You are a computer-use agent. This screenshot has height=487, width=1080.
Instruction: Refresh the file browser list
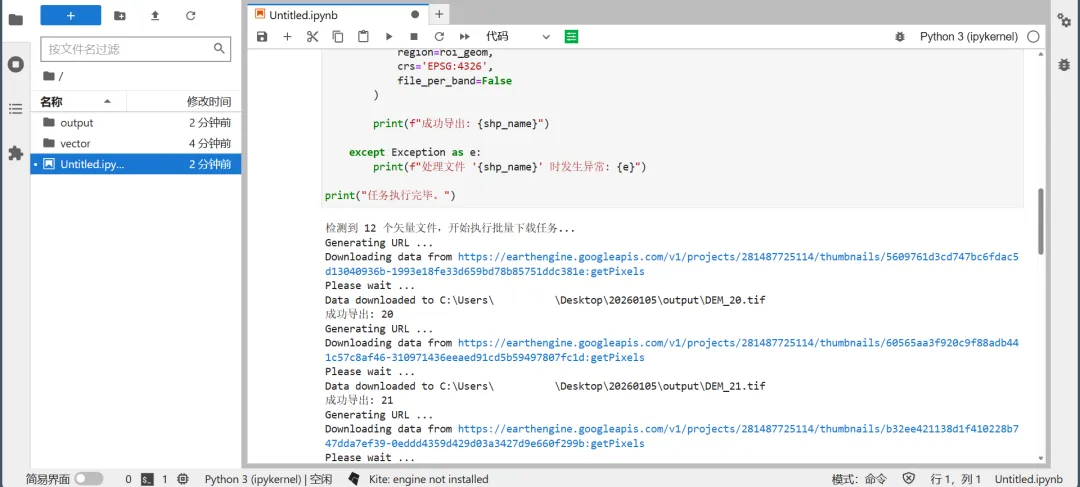coord(191,15)
